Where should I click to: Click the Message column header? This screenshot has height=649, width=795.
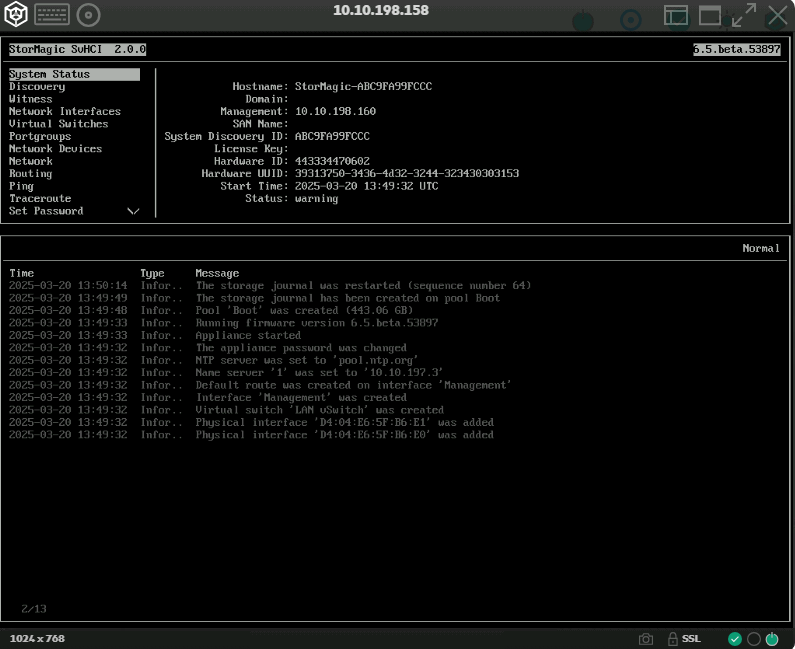[x=217, y=273]
